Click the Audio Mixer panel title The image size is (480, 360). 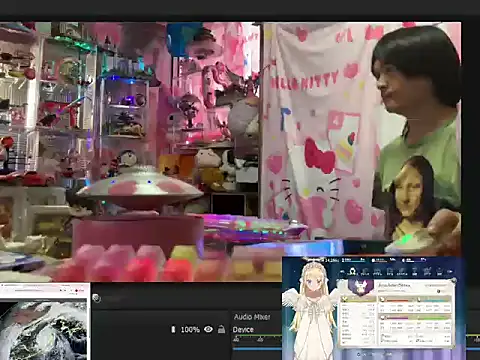coord(252,317)
